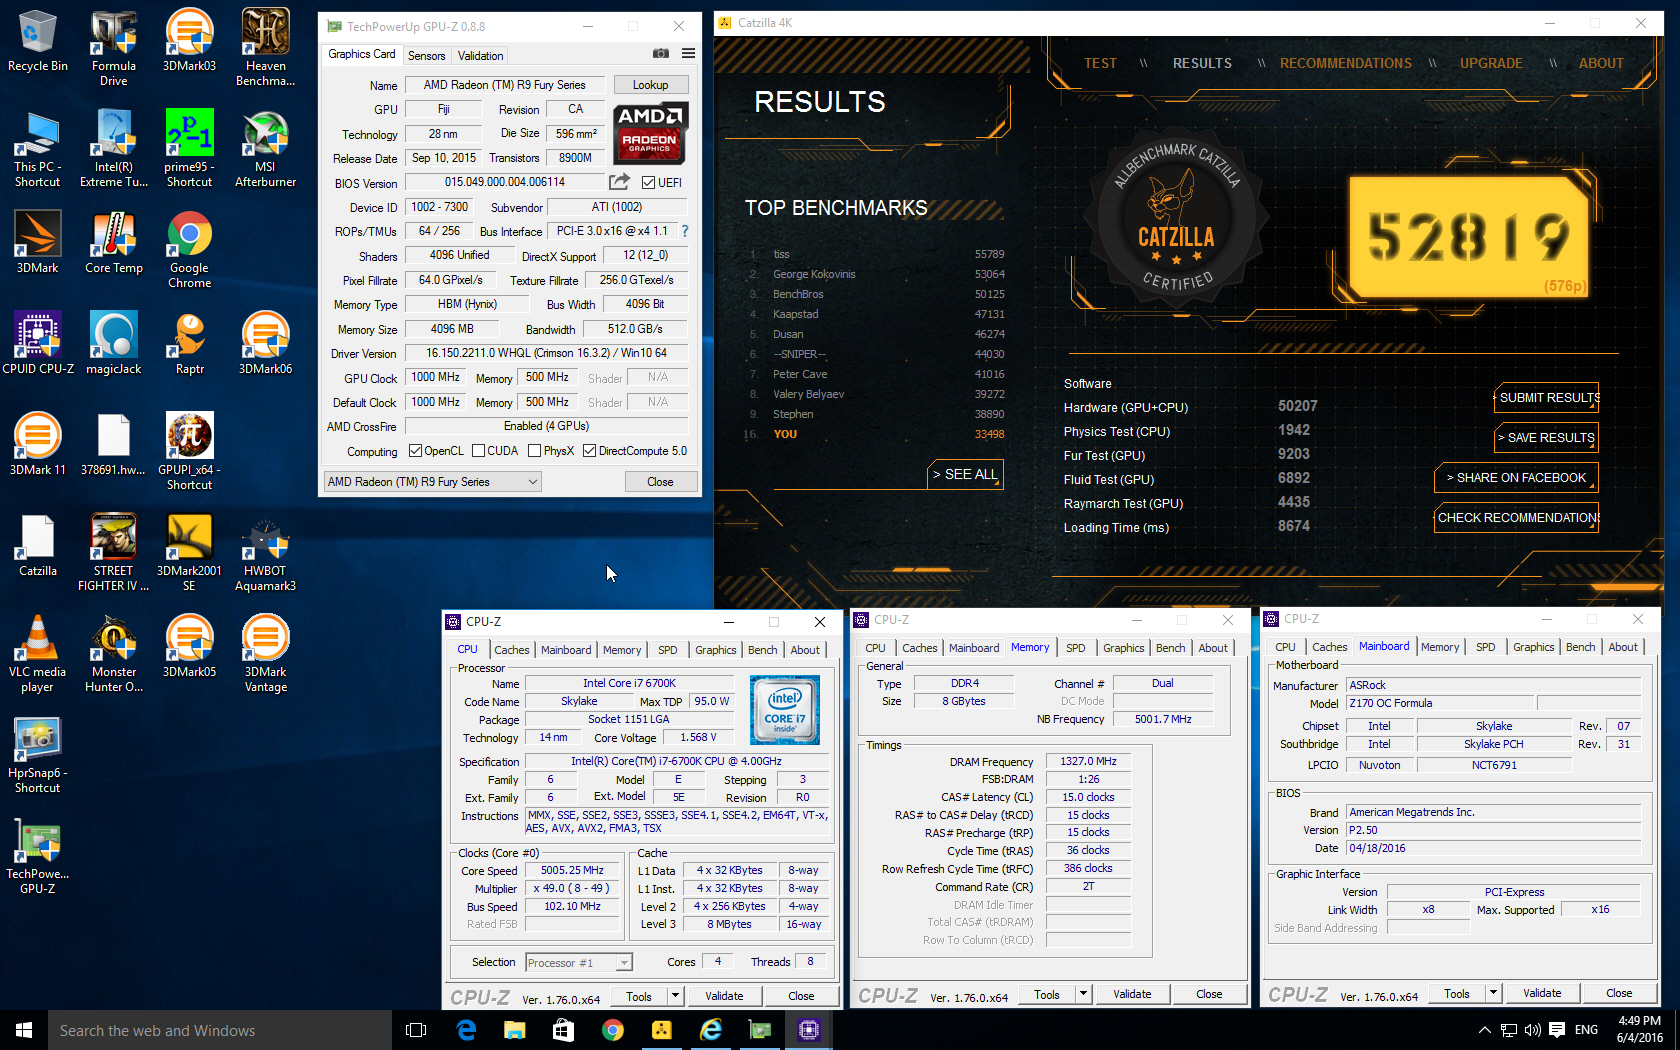Select Graphics tab in Mainboard CPU-Z window
The height and width of the screenshot is (1050, 1680).
tap(1533, 647)
